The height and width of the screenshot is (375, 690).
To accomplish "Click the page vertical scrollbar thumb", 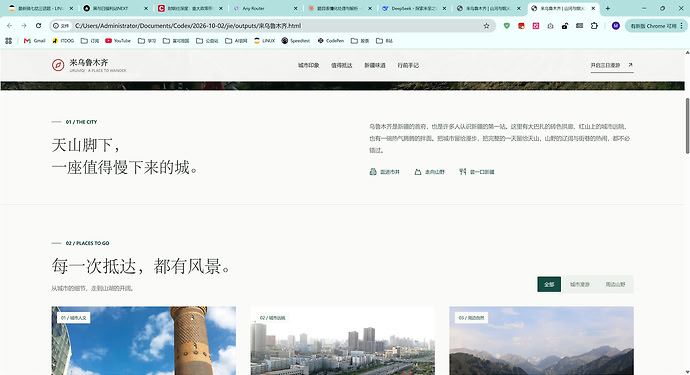I will click(x=687, y=126).
